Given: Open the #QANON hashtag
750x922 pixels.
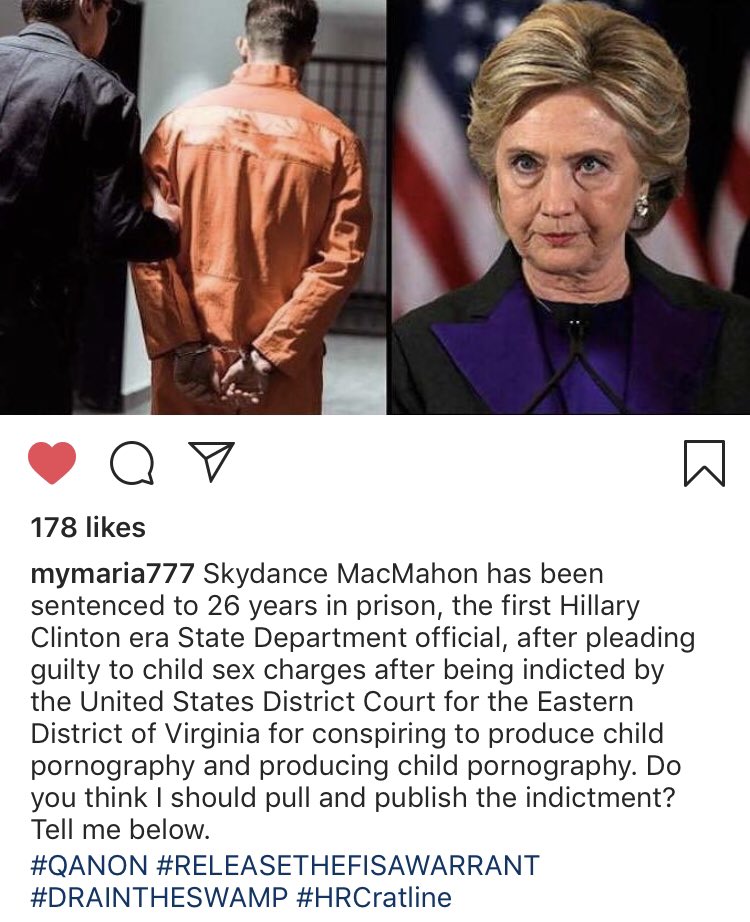Looking at the screenshot, I should [89, 866].
